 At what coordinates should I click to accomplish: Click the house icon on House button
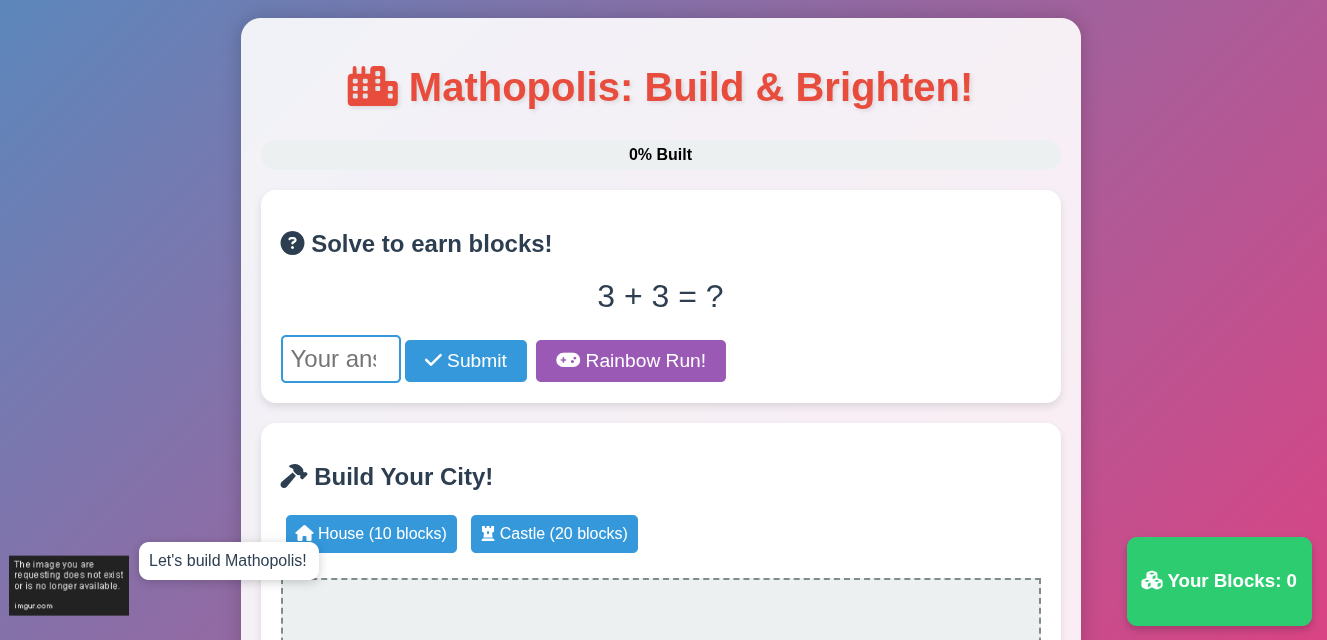[x=305, y=533]
